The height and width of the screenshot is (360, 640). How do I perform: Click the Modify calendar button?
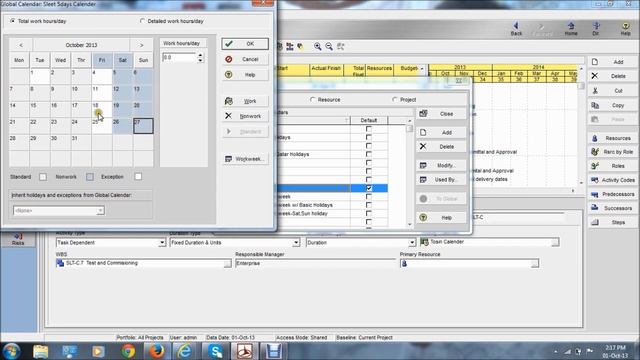[x=441, y=165]
